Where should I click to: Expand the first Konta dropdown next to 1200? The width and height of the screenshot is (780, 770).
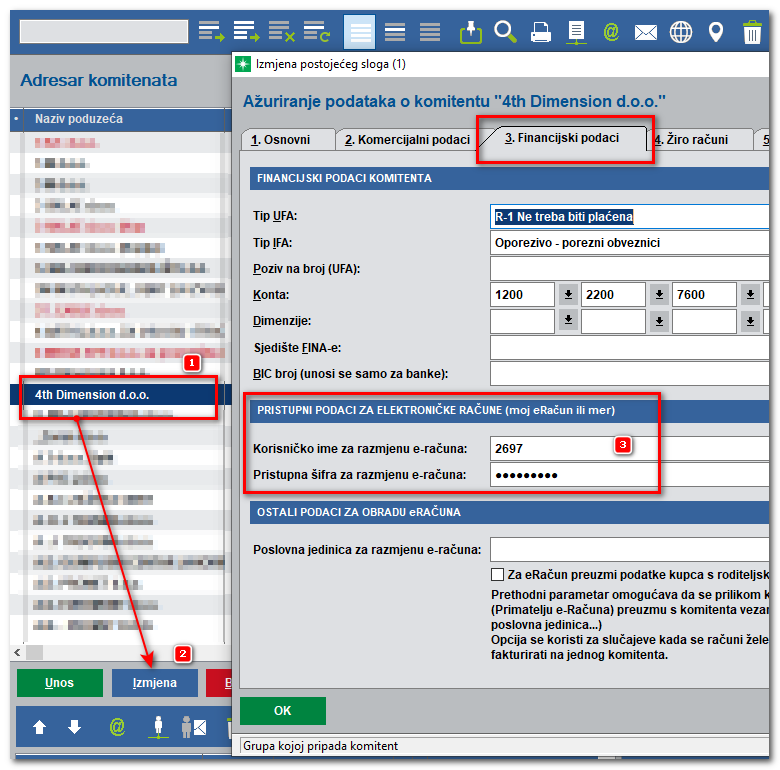pyautogui.click(x=569, y=294)
